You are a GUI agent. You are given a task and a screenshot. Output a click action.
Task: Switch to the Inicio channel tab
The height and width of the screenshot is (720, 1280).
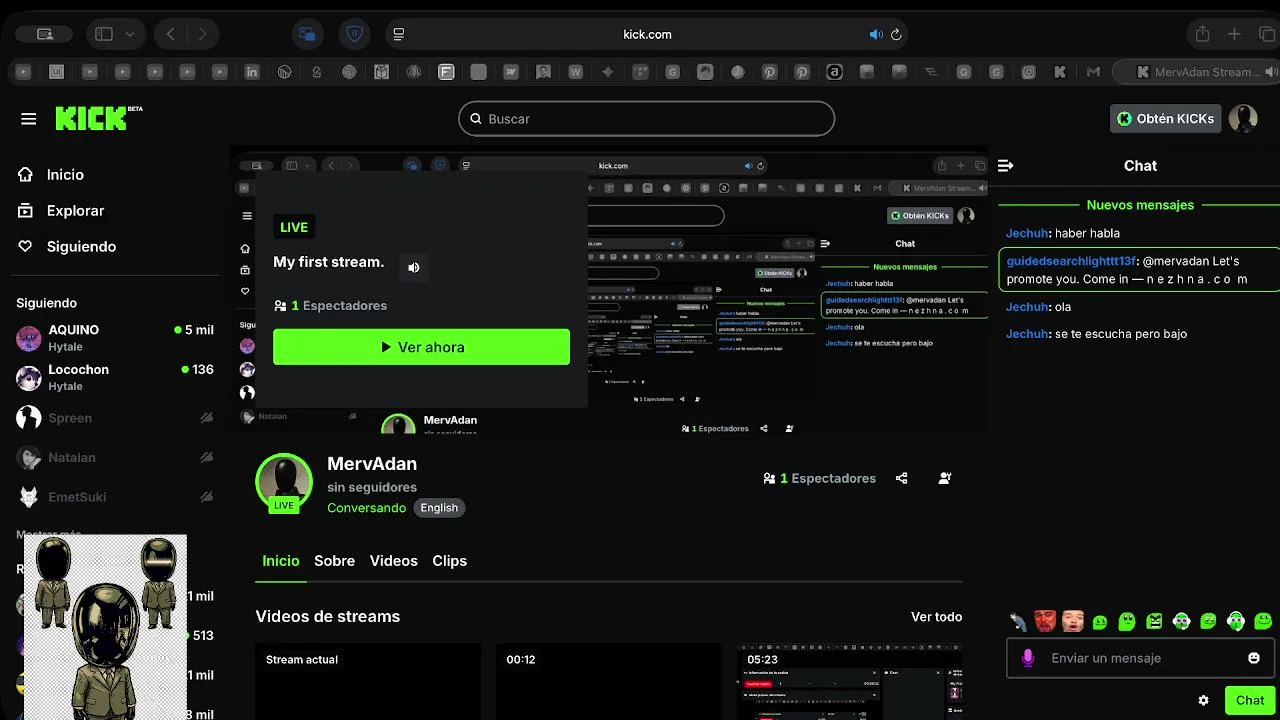tap(280, 561)
